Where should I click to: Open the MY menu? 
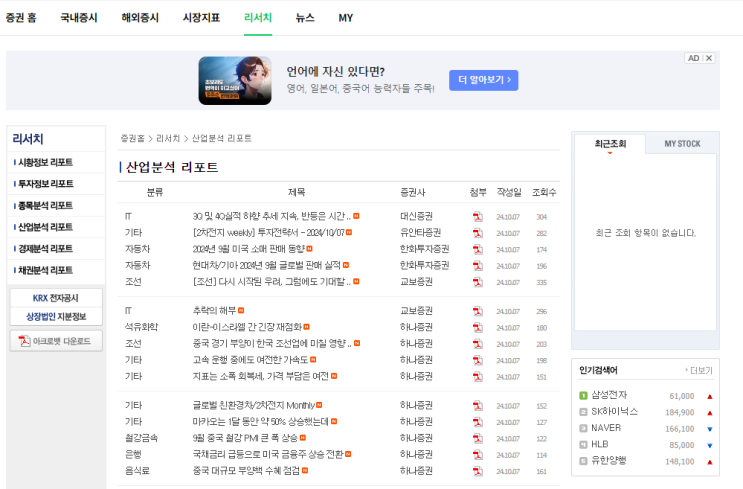(346, 18)
